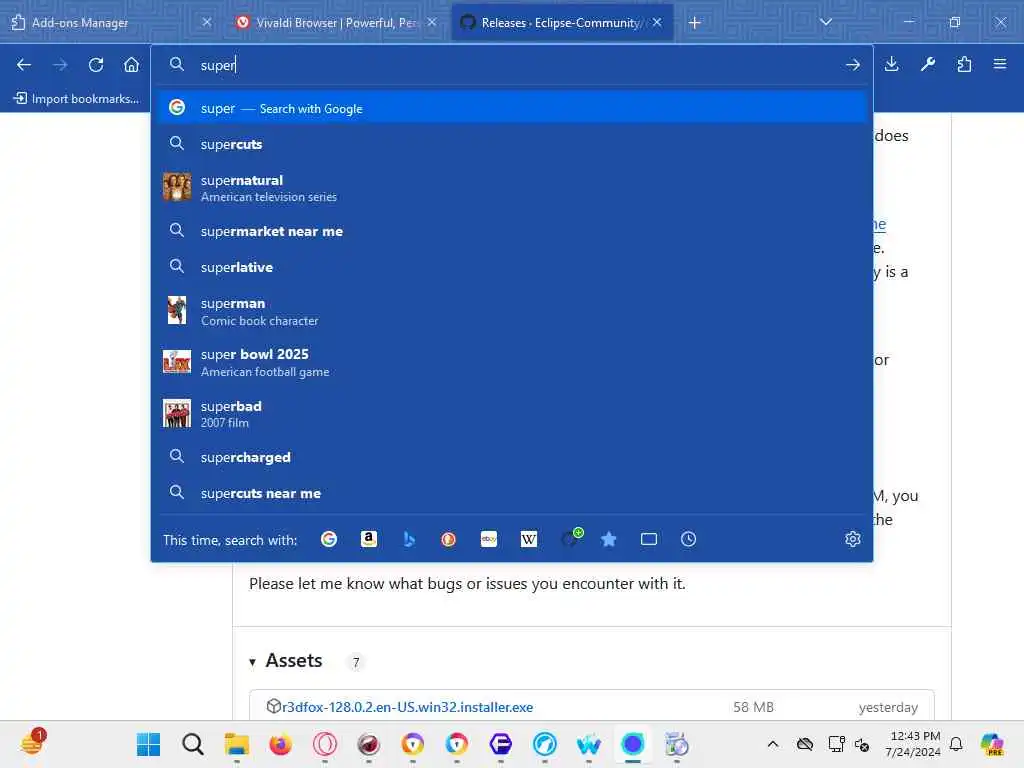Choose the 'superlative' suggestion
The height and width of the screenshot is (768, 1024).
511,266
